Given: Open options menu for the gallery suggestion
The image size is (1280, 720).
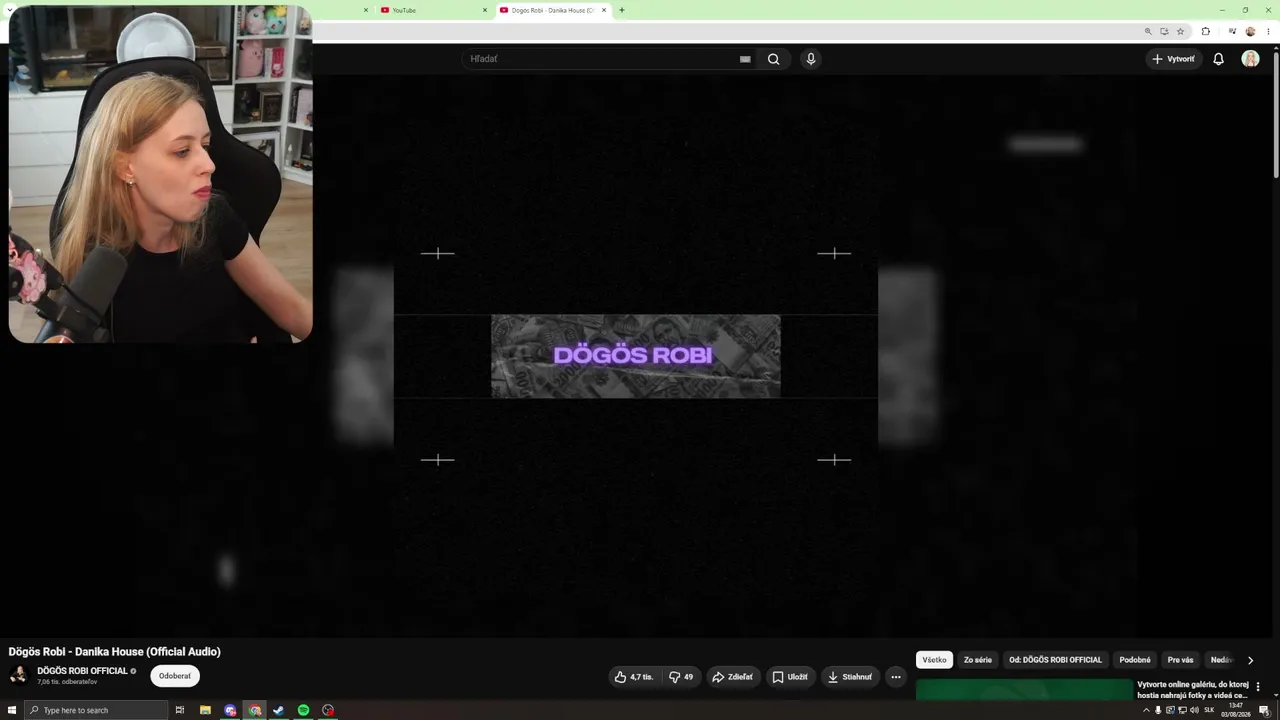Looking at the screenshot, I should (x=1258, y=687).
